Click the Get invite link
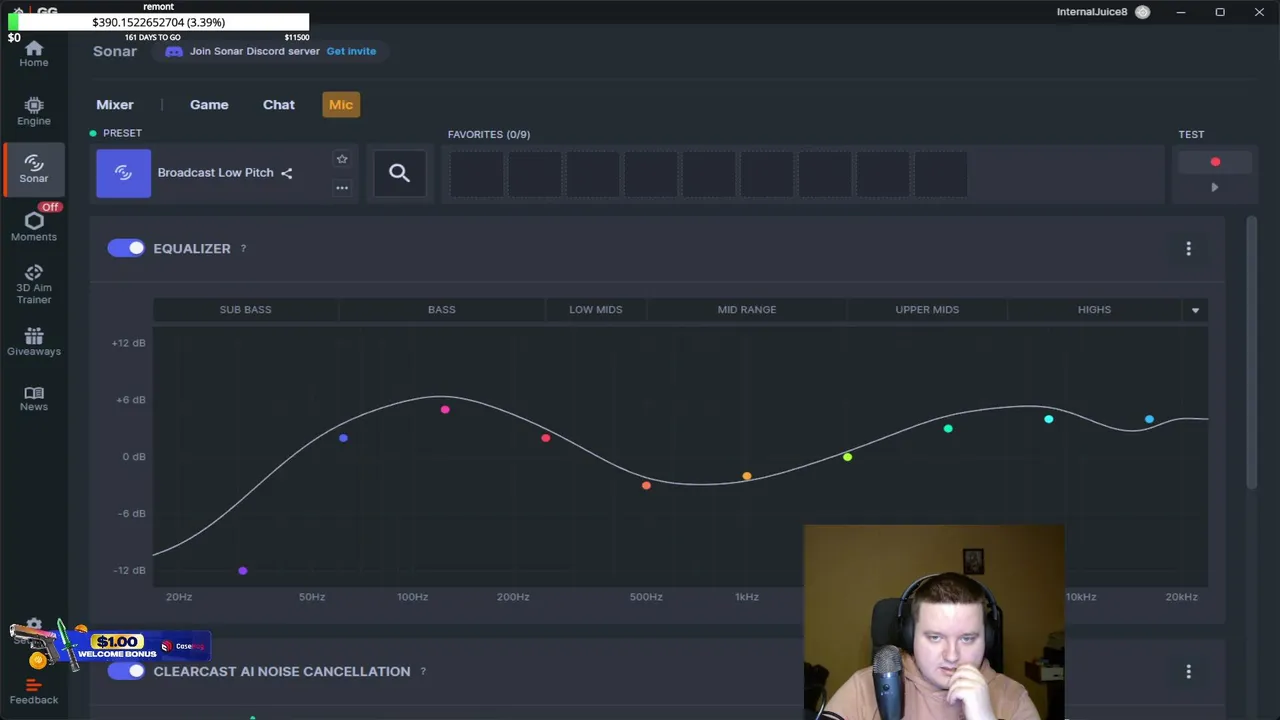Image resolution: width=1280 pixels, height=720 pixels. coord(351,51)
